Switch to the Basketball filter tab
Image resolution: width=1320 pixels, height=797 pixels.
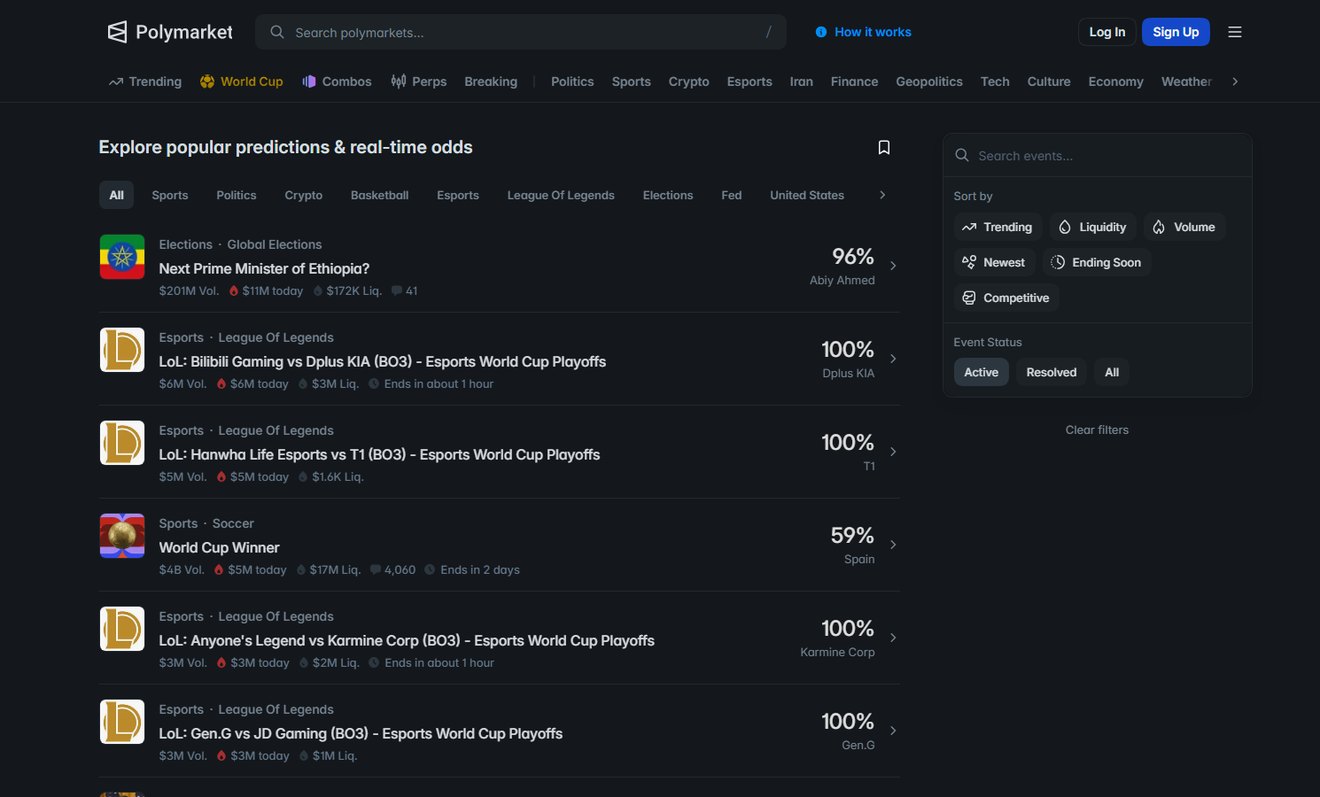380,195
